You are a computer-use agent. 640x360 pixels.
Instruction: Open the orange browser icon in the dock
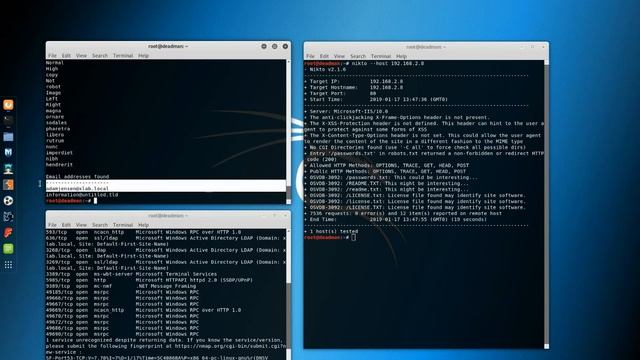(8, 105)
